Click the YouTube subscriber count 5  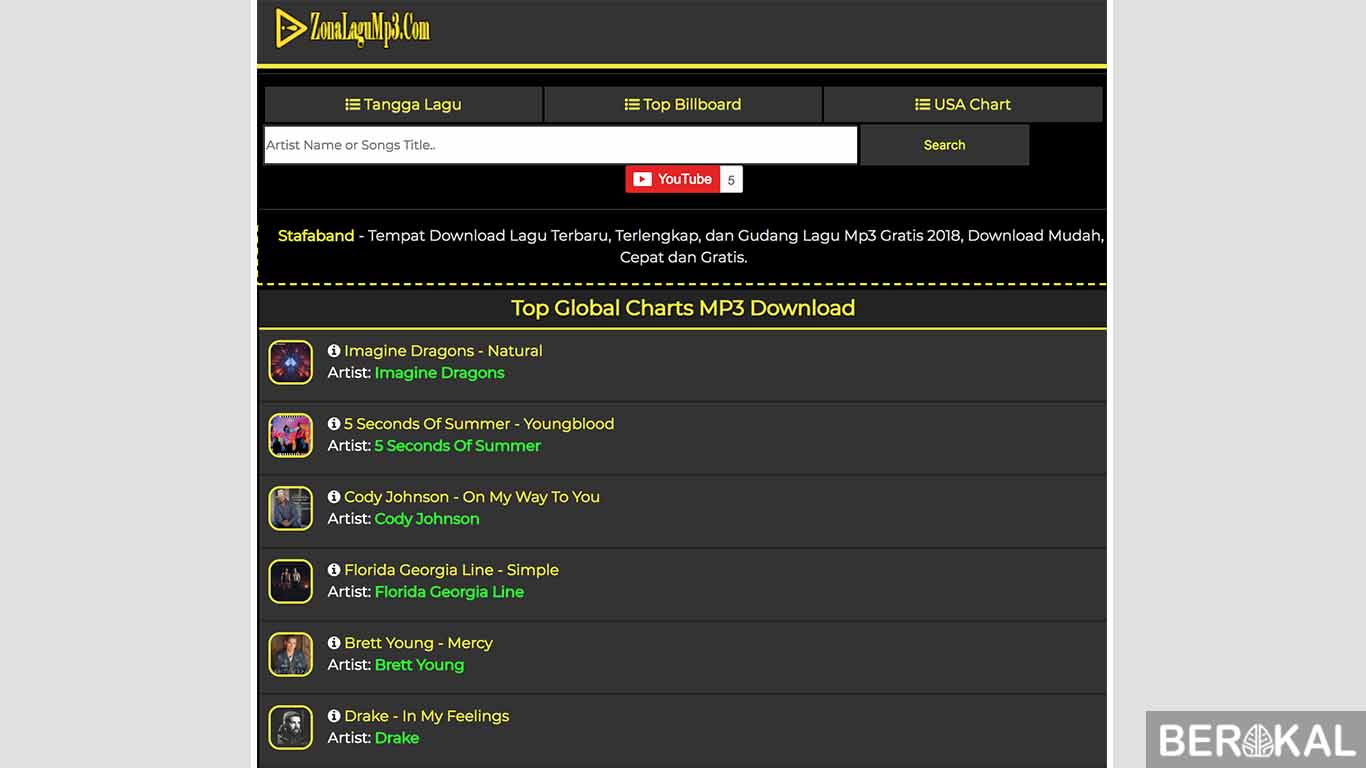pyautogui.click(x=731, y=180)
